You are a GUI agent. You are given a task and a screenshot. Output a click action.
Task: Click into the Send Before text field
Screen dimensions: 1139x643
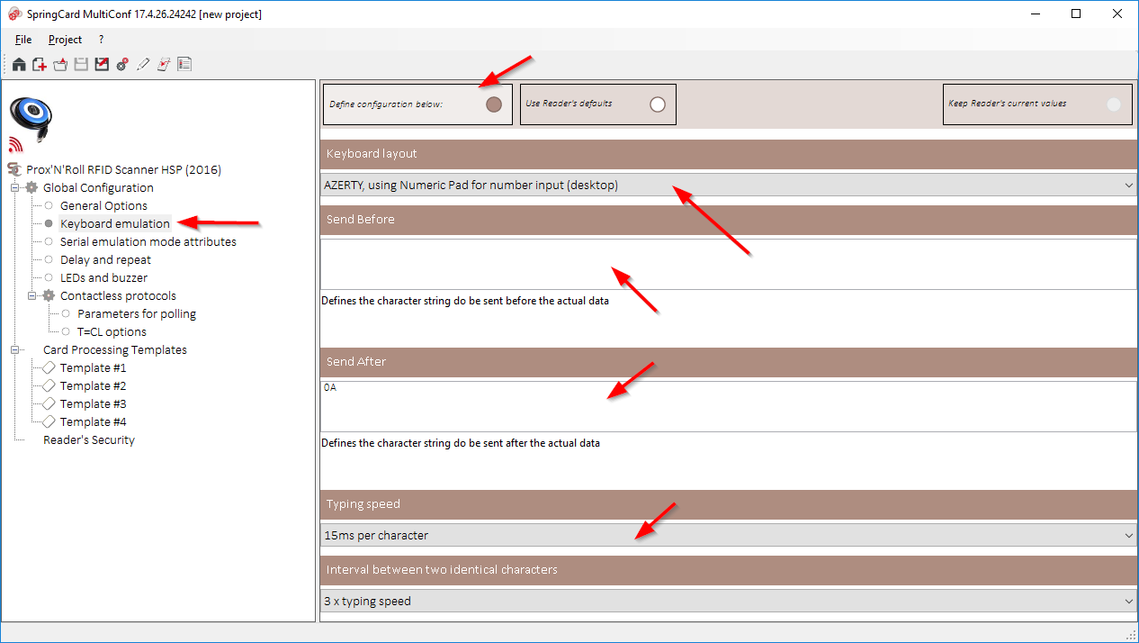[x=728, y=264]
